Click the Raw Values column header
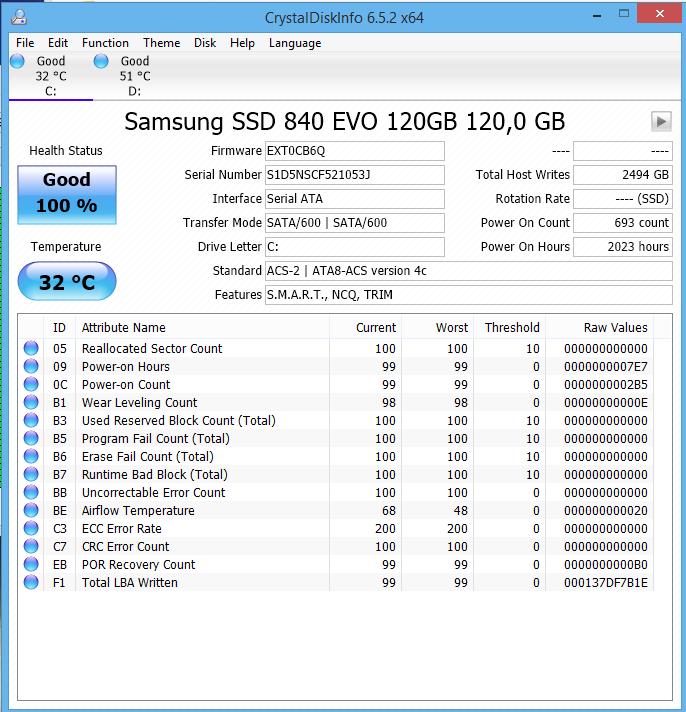This screenshot has height=712, width=686. (x=615, y=327)
